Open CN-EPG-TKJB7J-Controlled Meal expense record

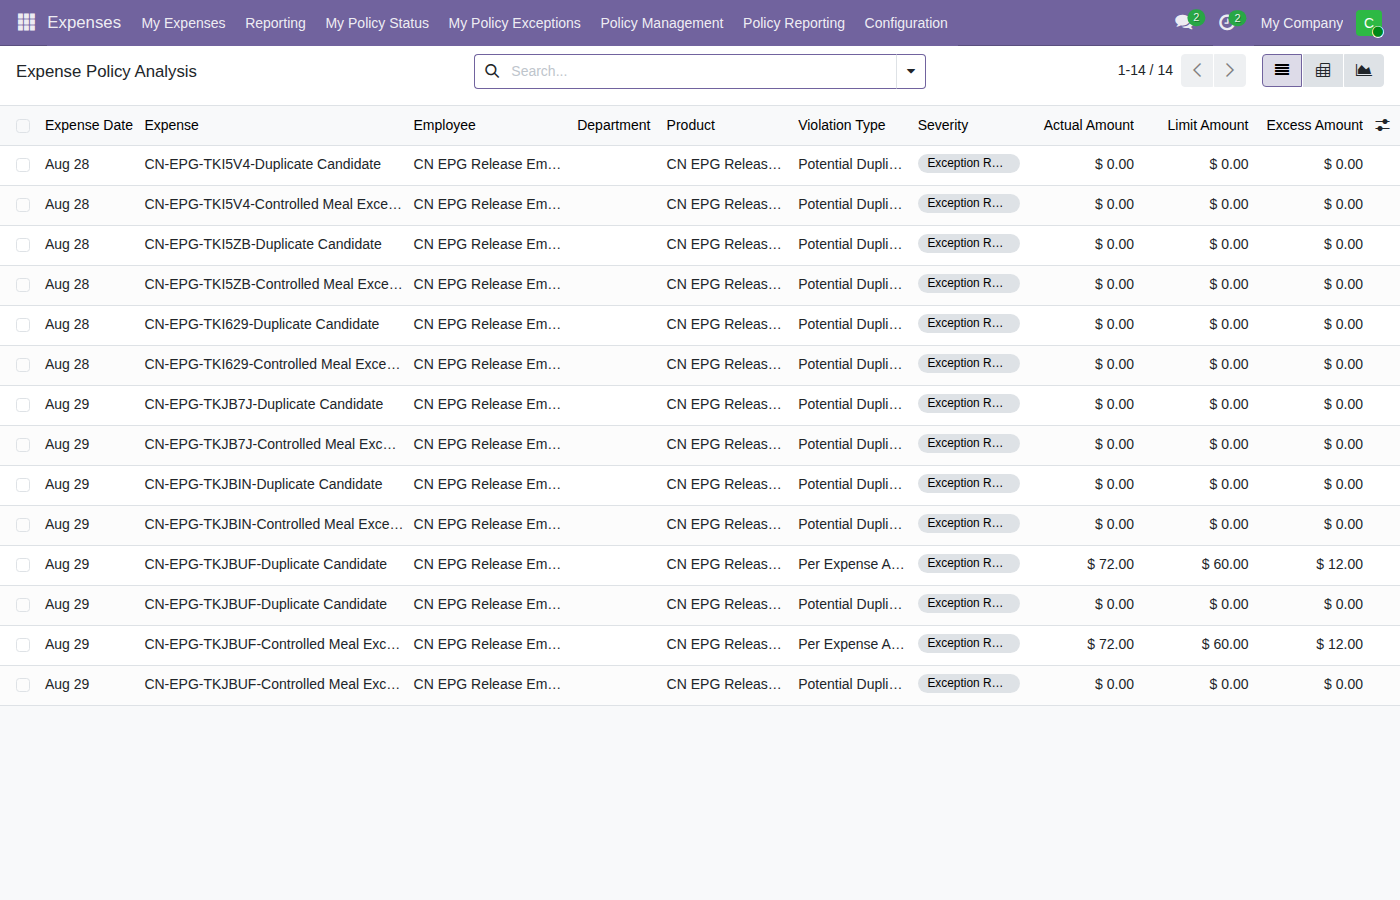point(270,444)
